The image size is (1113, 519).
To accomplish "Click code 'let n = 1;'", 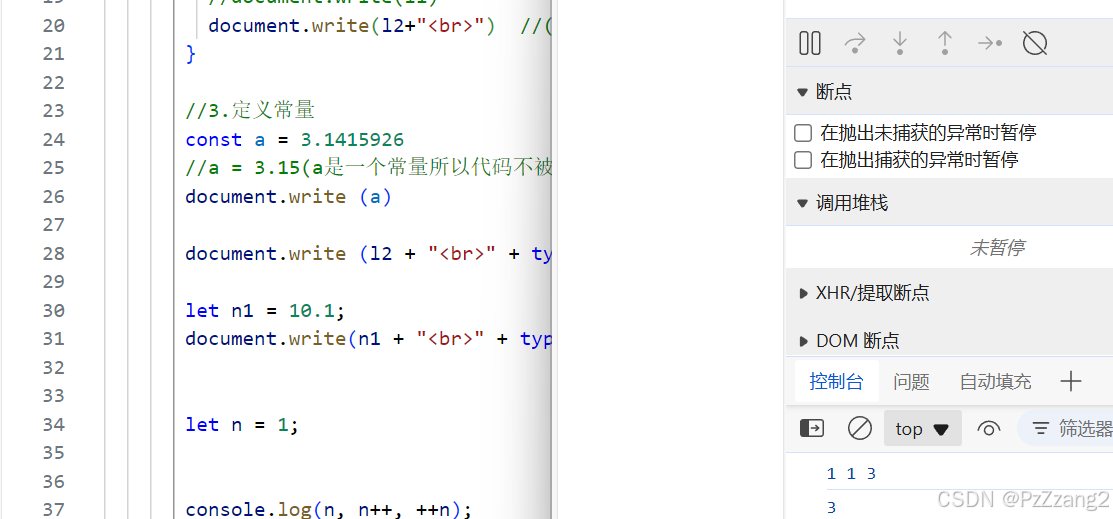I will pyautogui.click(x=242, y=424).
